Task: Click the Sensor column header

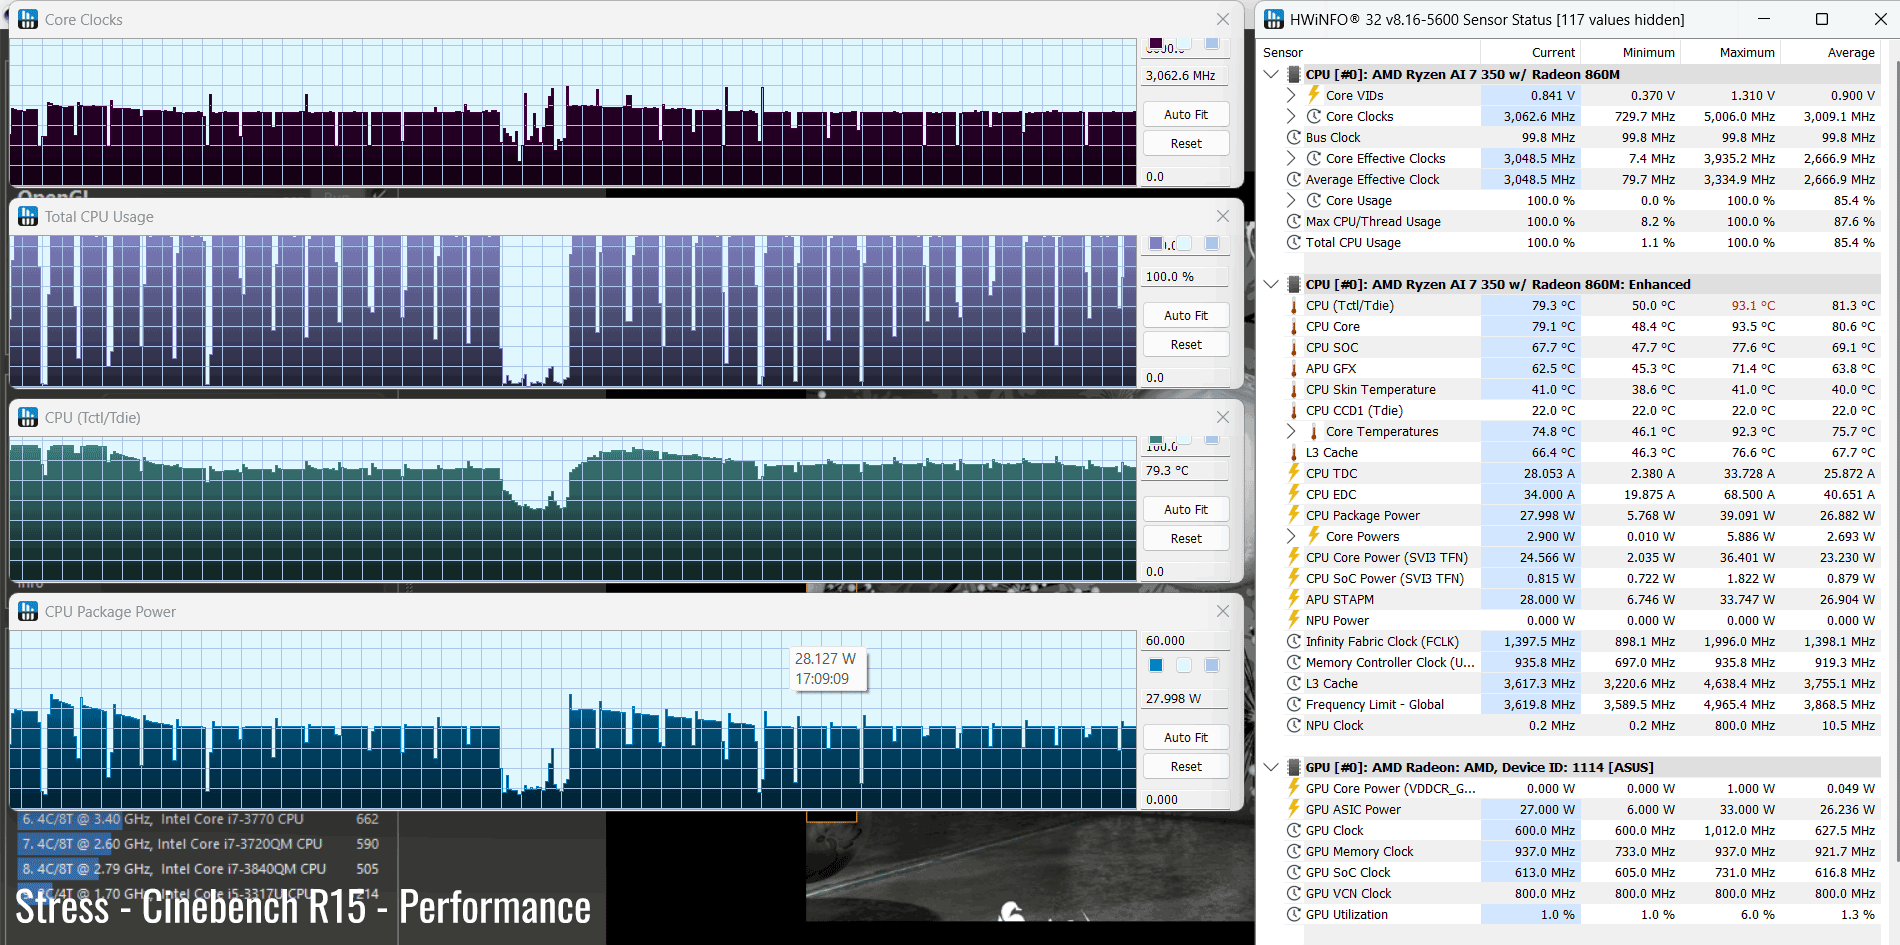Action: 1369,52
